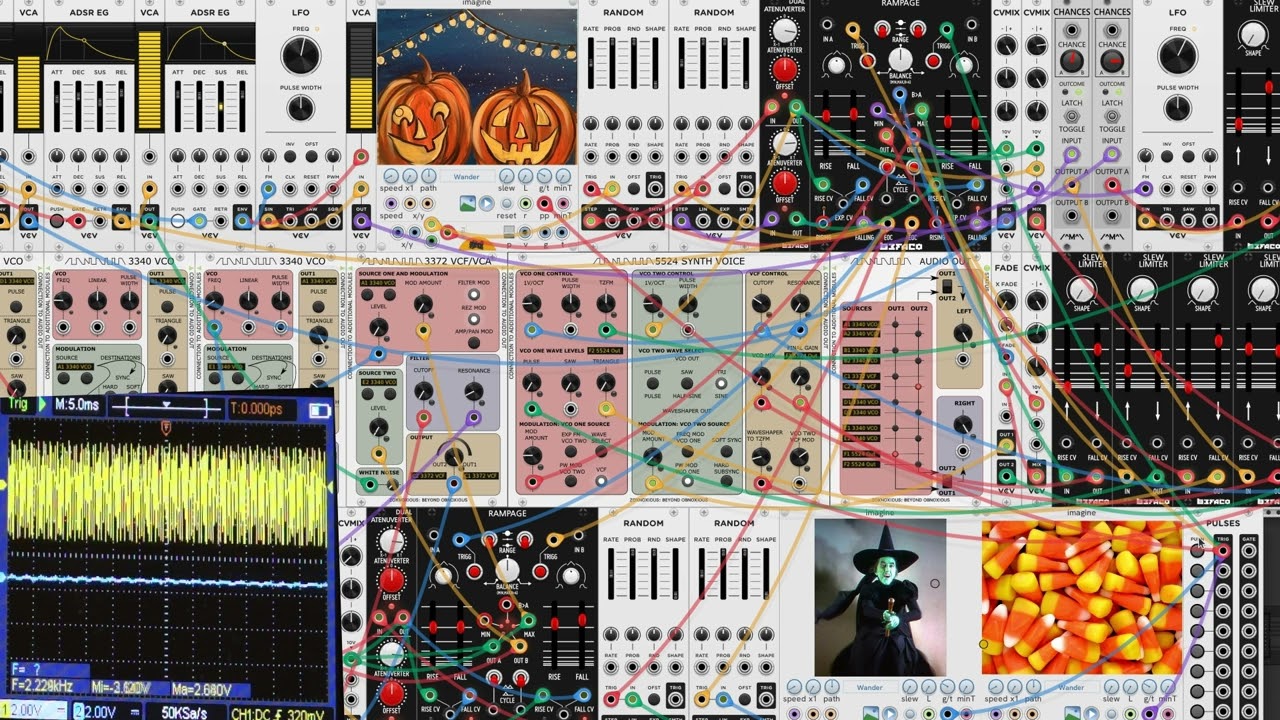Screen dimensions: 1280x720
Task: Click the RIGHT level knob on Audio Out
Action: 963,424
